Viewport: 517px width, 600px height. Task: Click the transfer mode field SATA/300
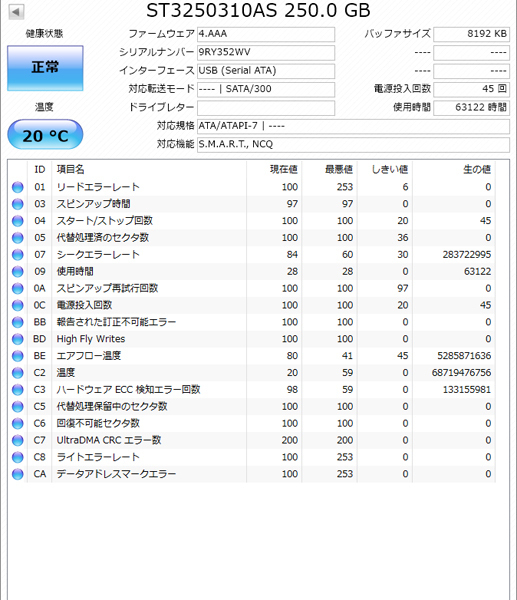point(266,89)
